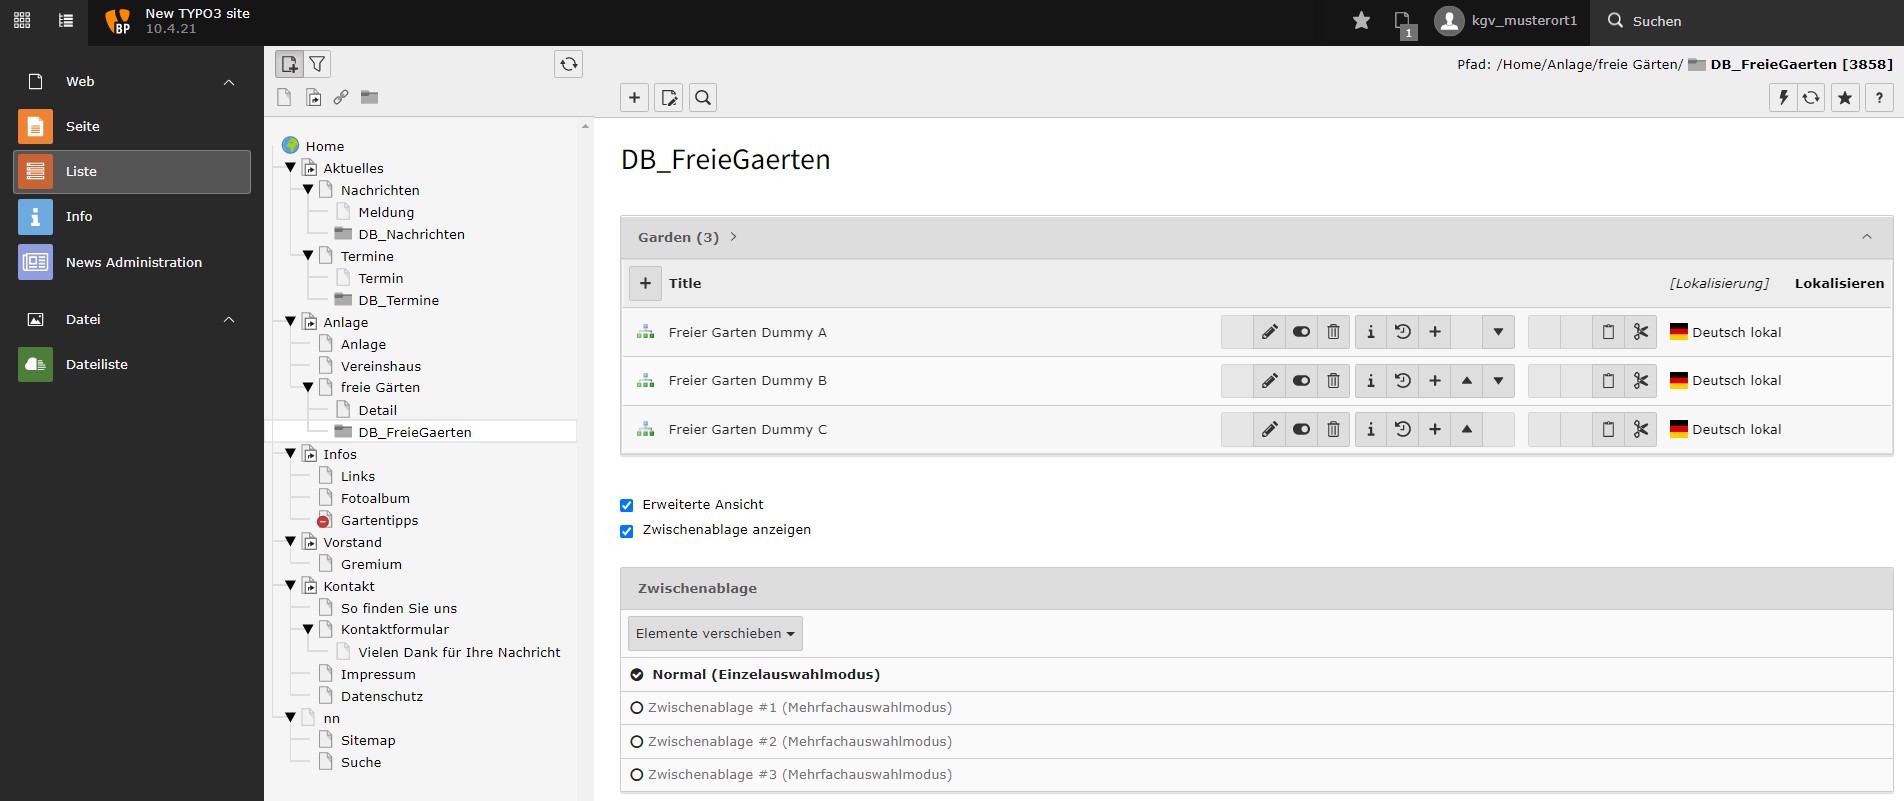Open Elemente verschieben dropdown
Viewport: 1904px width, 801px height.
pyautogui.click(x=715, y=634)
